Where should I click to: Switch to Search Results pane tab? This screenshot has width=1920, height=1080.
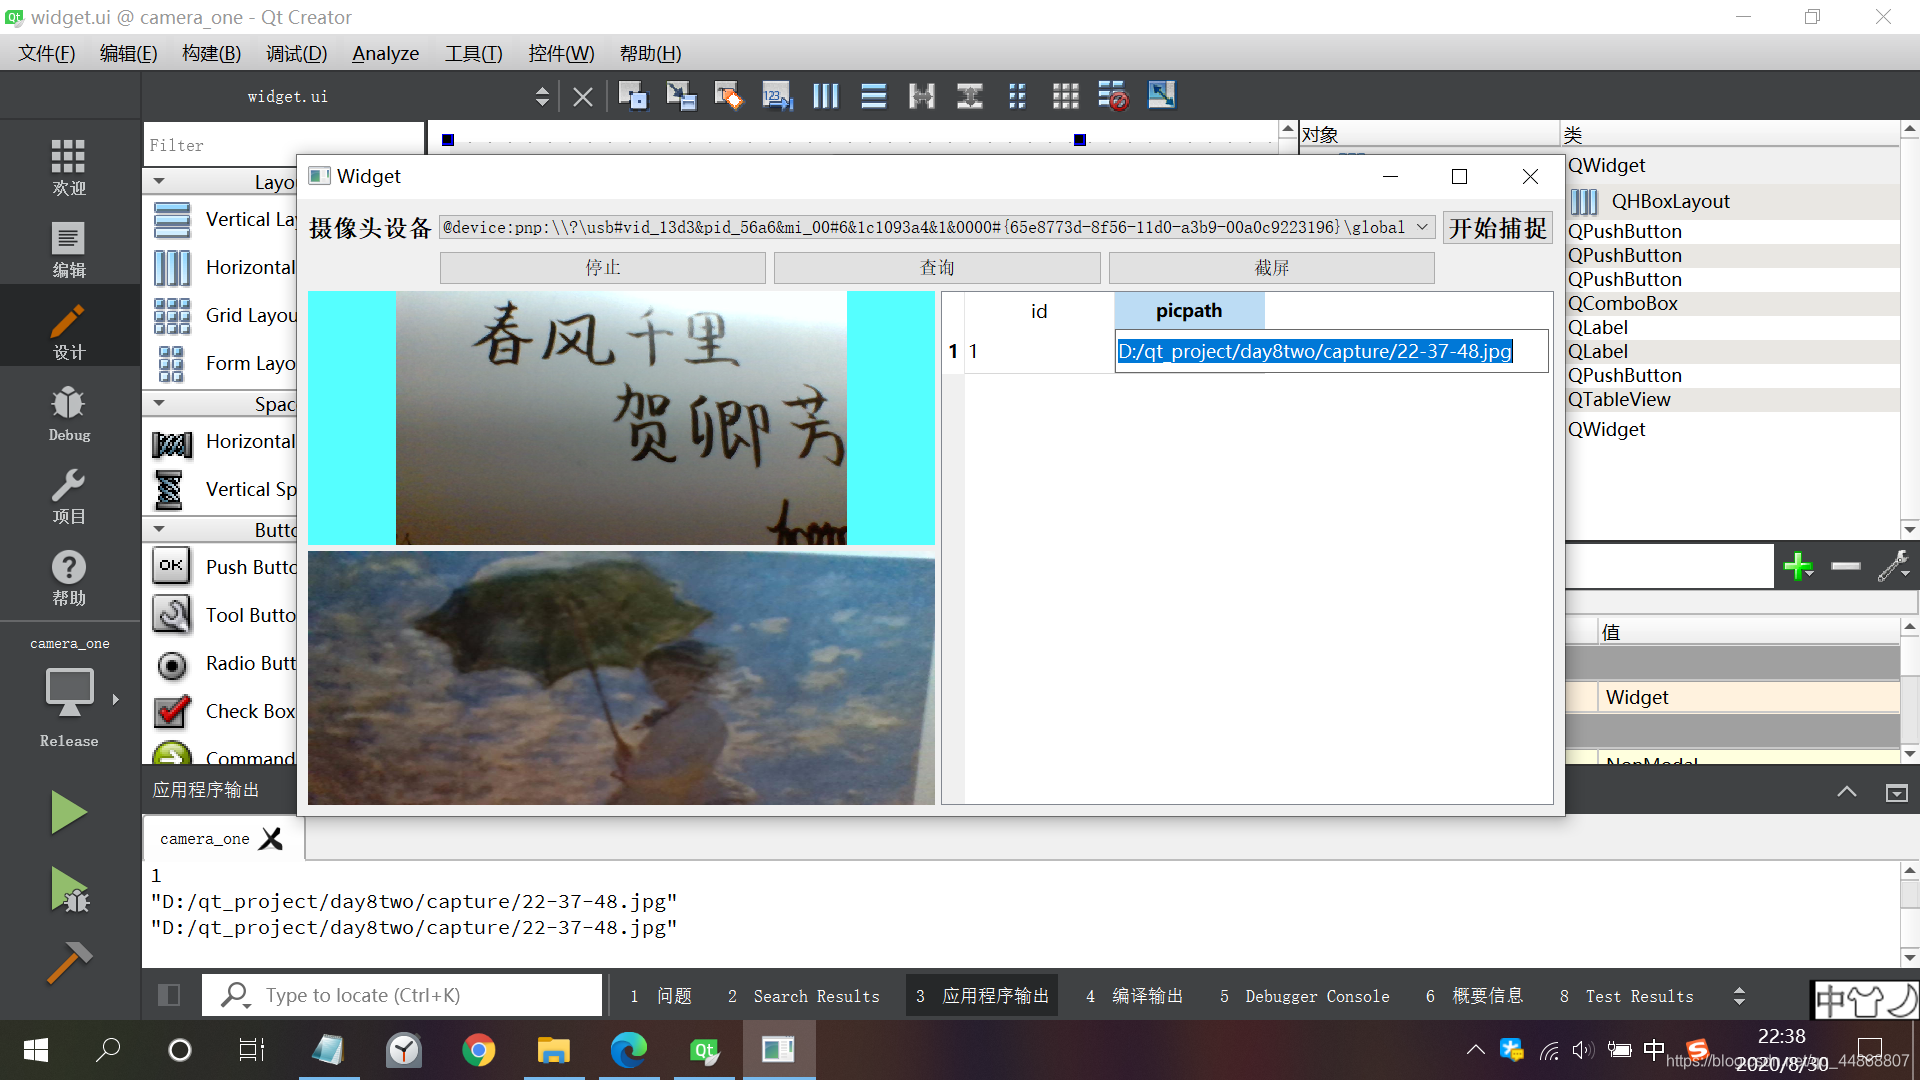pyautogui.click(x=803, y=996)
